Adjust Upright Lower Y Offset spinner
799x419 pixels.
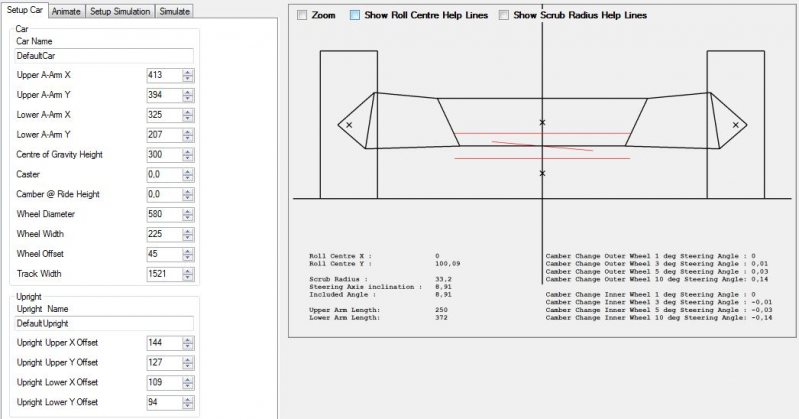point(187,402)
